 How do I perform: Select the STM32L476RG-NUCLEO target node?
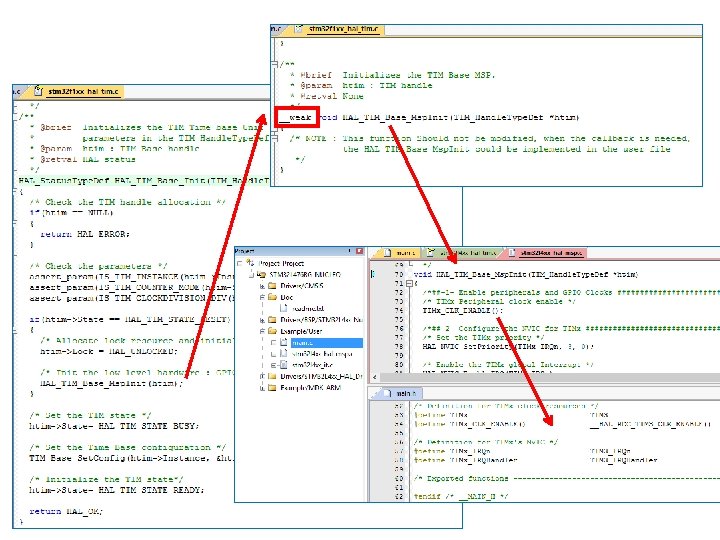[305, 275]
